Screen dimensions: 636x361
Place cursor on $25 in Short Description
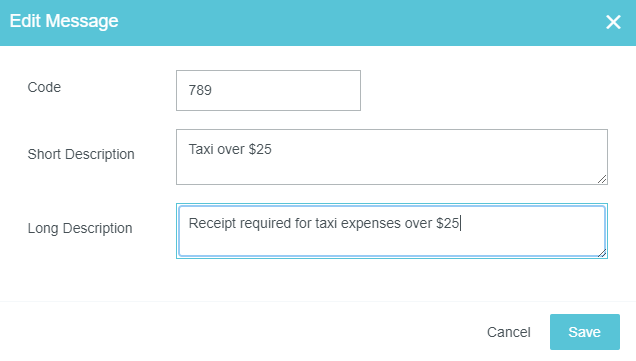pyautogui.click(x=260, y=149)
